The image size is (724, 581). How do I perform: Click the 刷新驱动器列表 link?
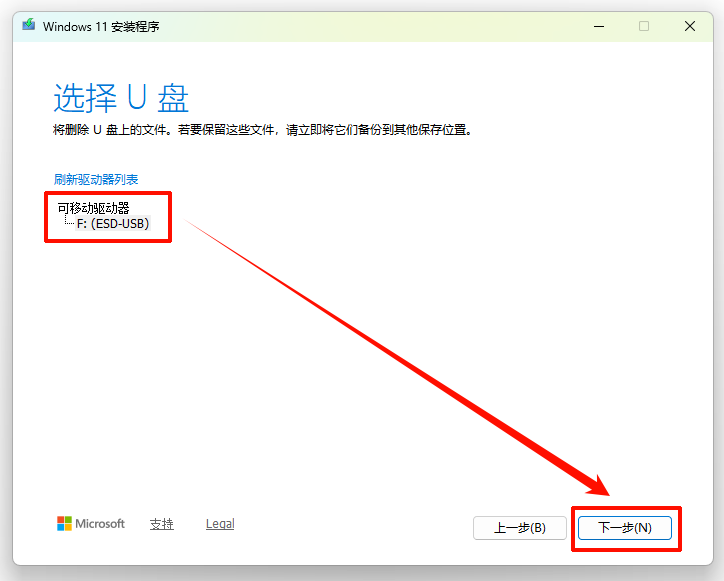96,179
